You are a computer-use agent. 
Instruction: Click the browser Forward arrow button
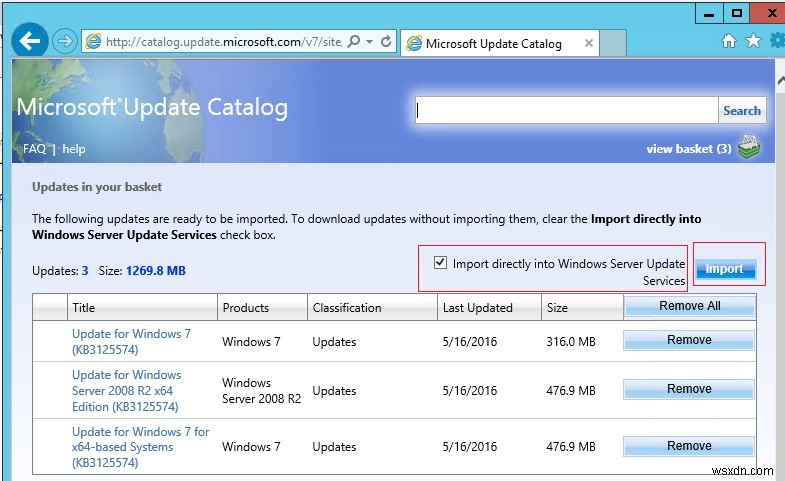pyautogui.click(x=65, y=41)
